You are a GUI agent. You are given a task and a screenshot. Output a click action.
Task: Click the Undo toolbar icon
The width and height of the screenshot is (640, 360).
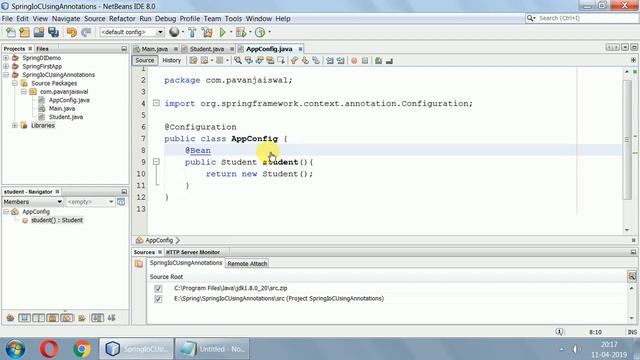tap(71, 32)
